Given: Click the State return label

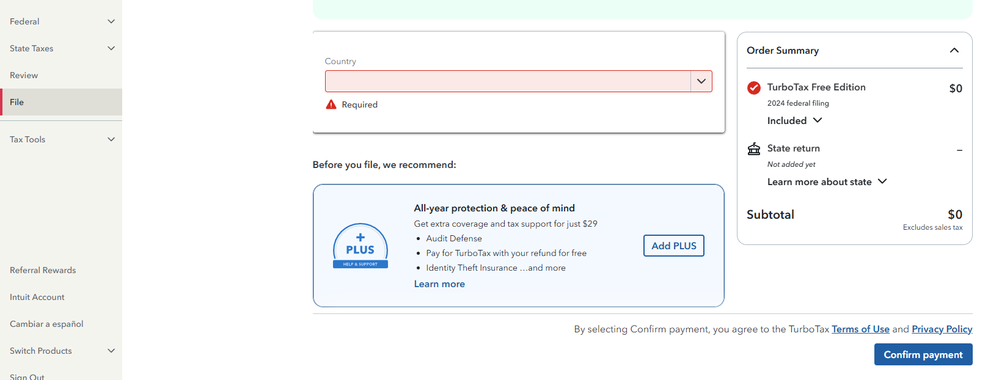Looking at the screenshot, I should tap(793, 149).
